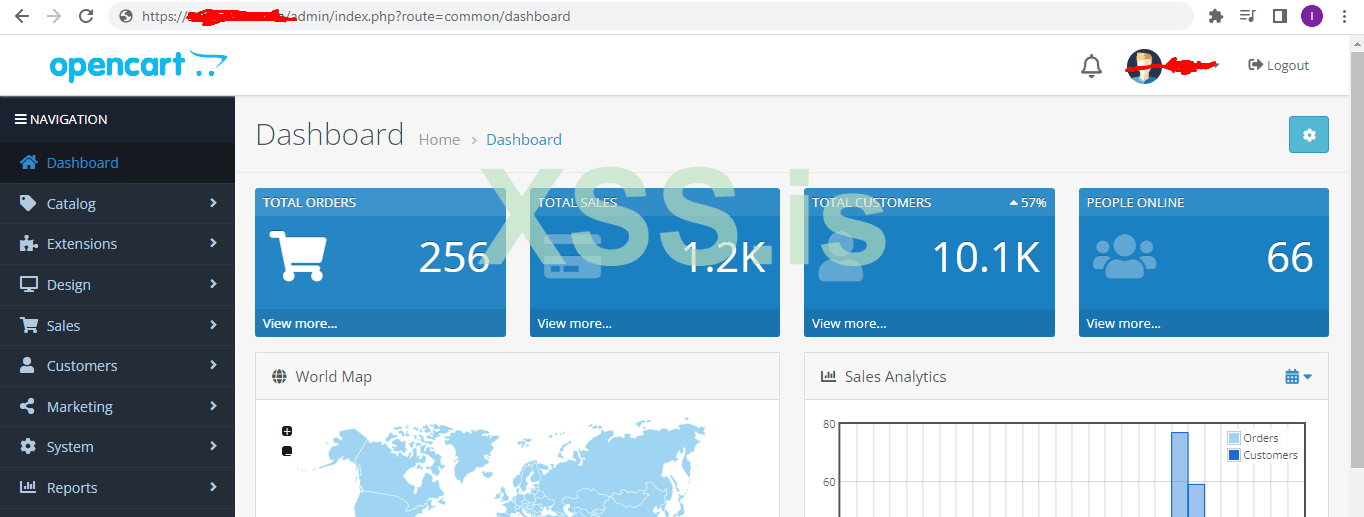Zoom in the World Map with plus

tap(287, 431)
